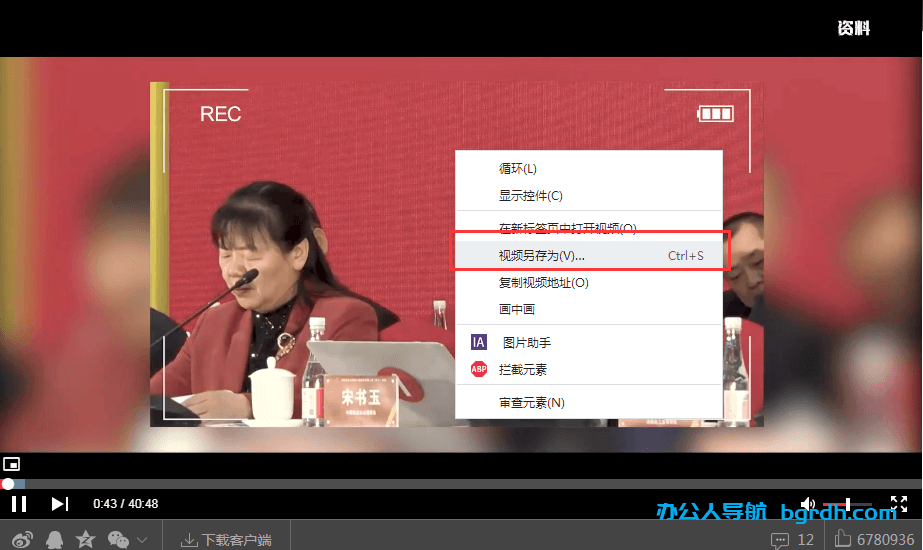This screenshot has height=550, width=923.
Task: Open picture-in-picture mini window icon
Action: (12, 464)
